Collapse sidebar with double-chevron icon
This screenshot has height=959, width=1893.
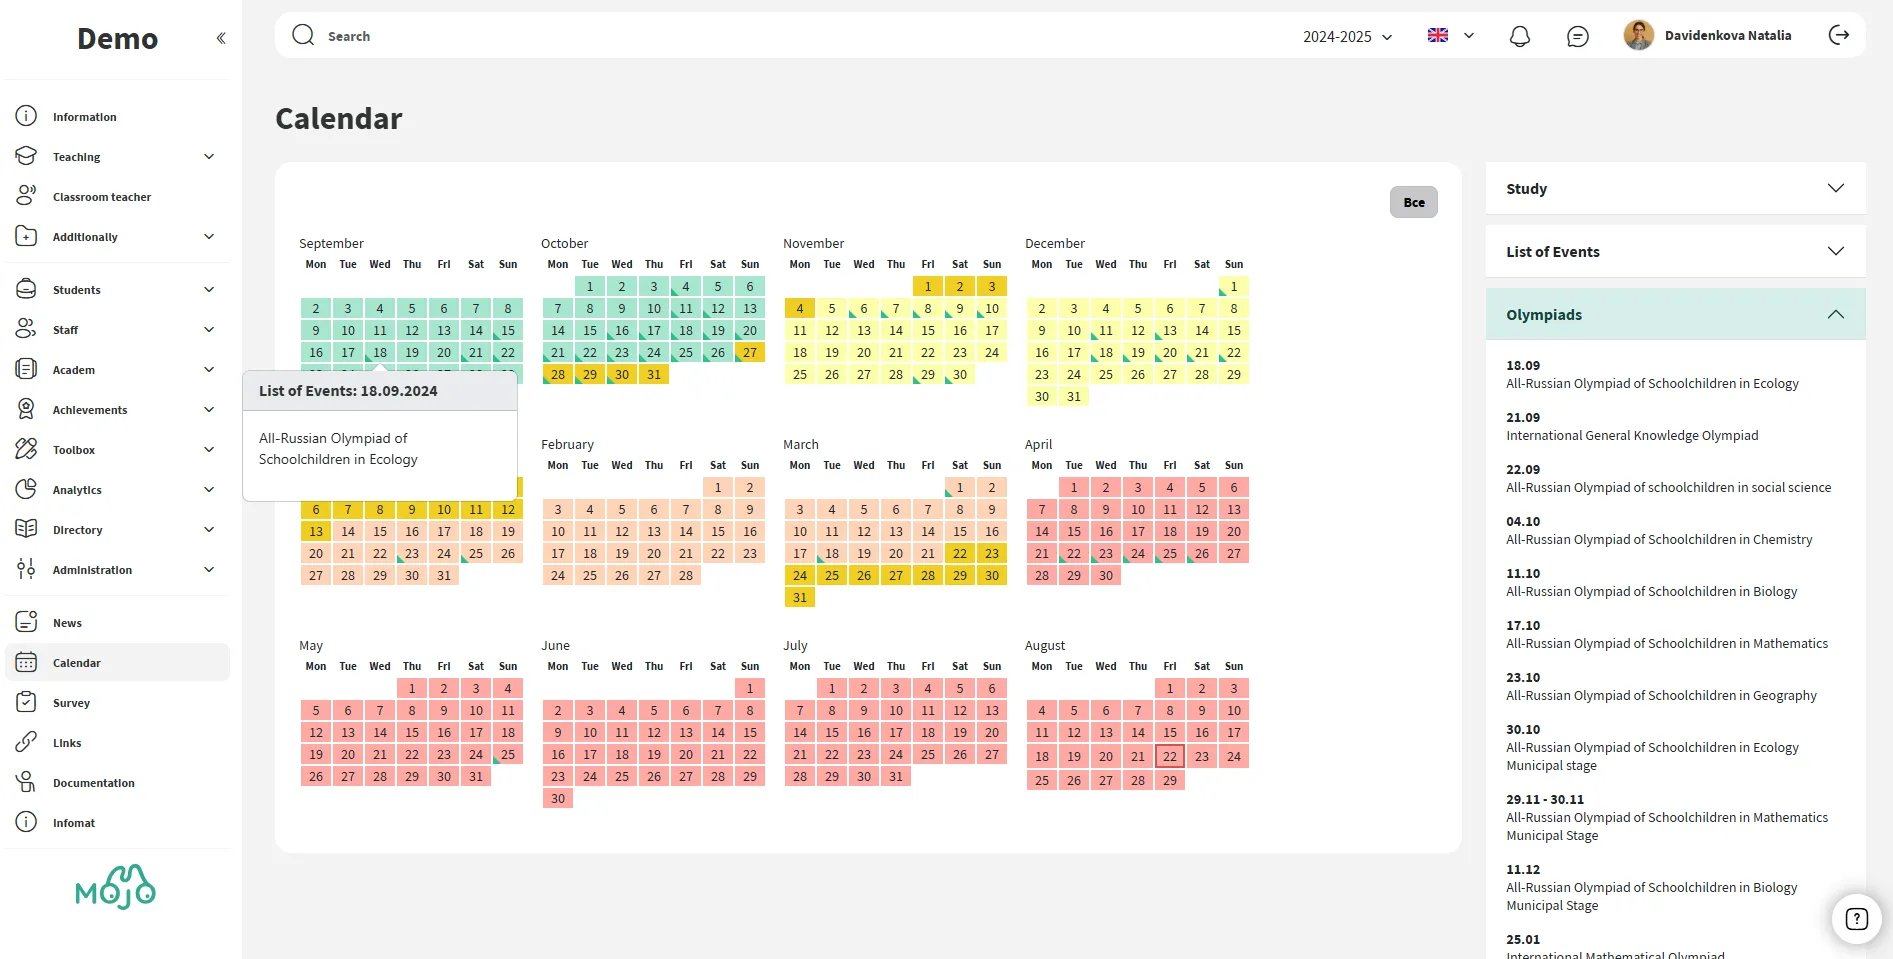(221, 38)
